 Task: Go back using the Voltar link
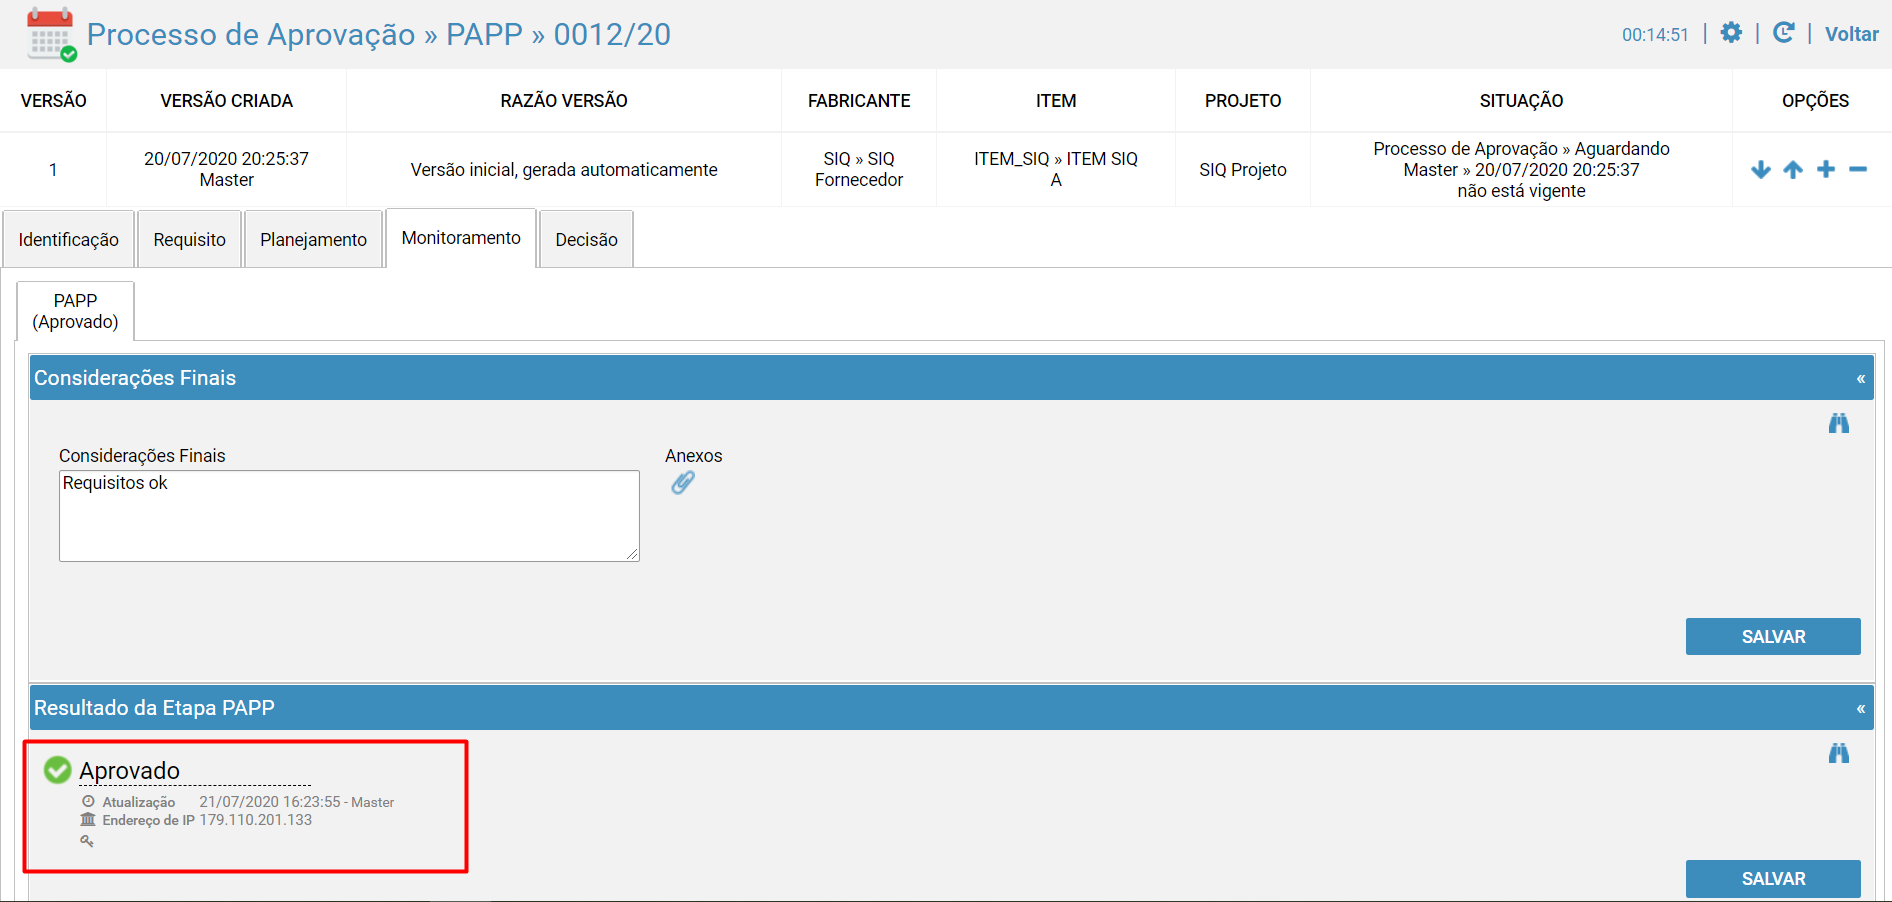(1851, 34)
